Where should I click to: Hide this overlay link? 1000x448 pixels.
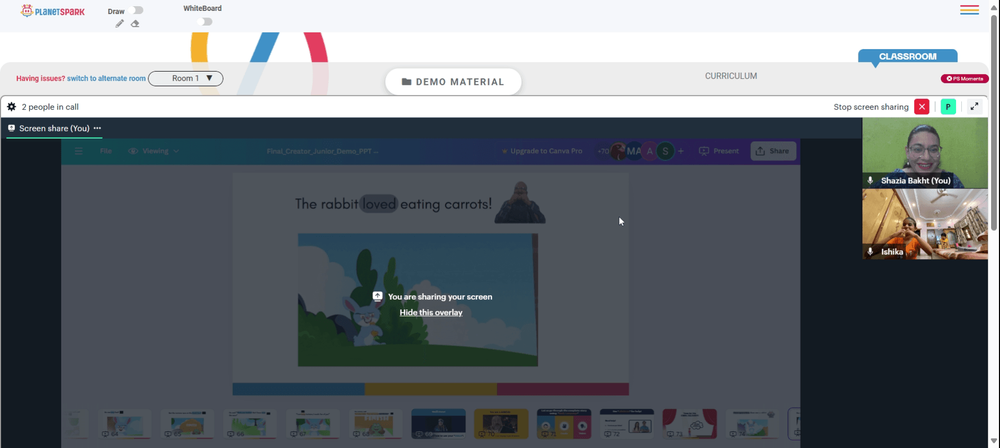click(431, 312)
